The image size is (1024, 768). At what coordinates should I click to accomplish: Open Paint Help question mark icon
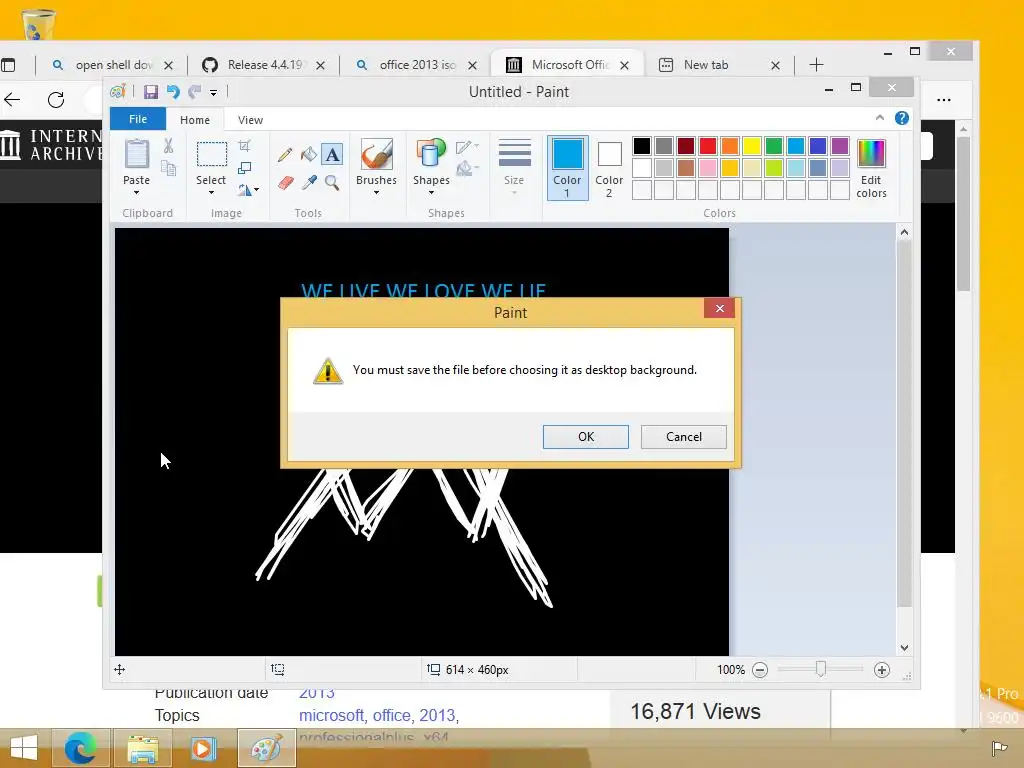[x=902, y=118]
